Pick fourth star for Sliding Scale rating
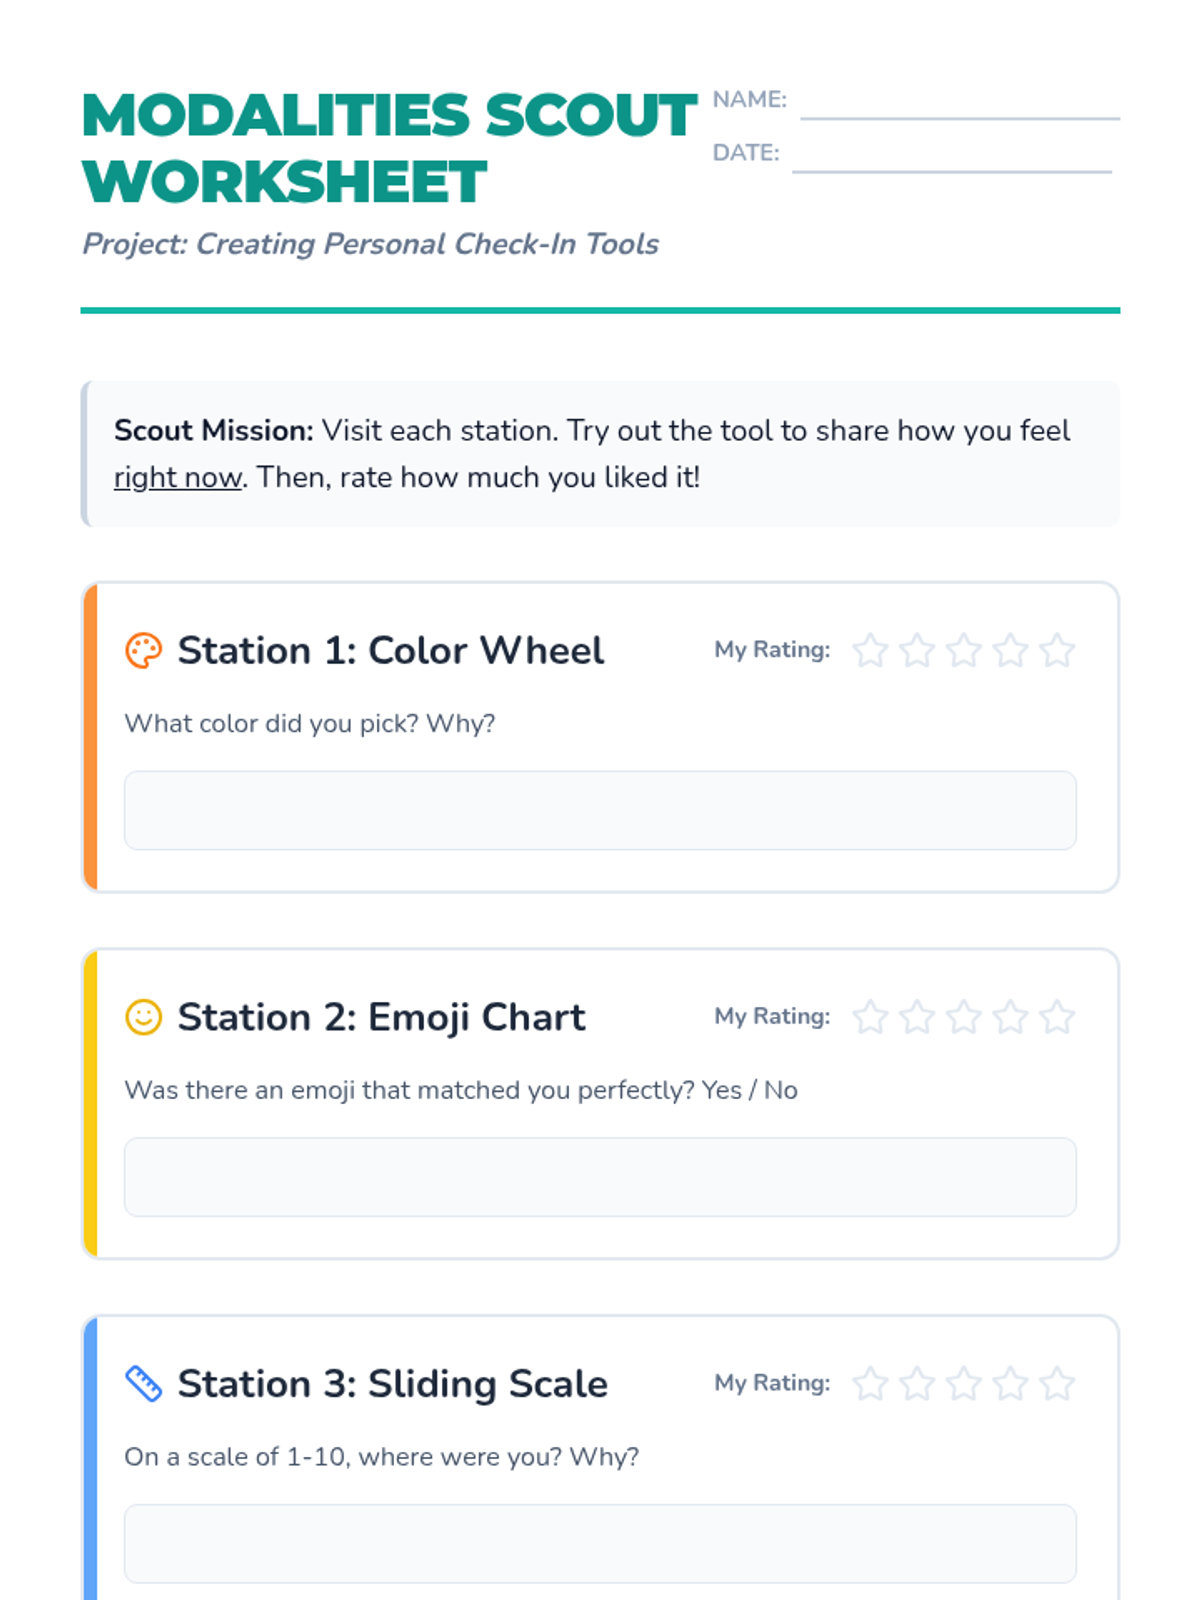1200x1600 pixels. click(x=1011, y=1384)
